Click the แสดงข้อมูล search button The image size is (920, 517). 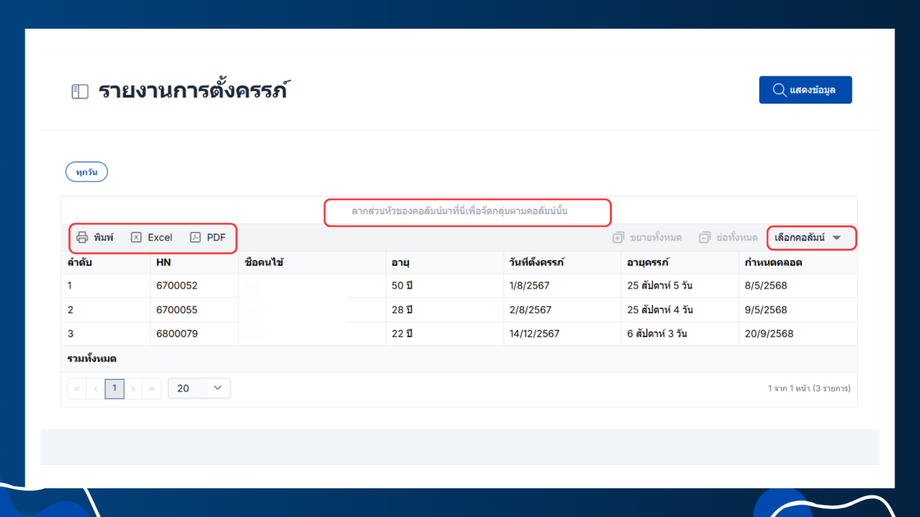click(x=805, y=90)
